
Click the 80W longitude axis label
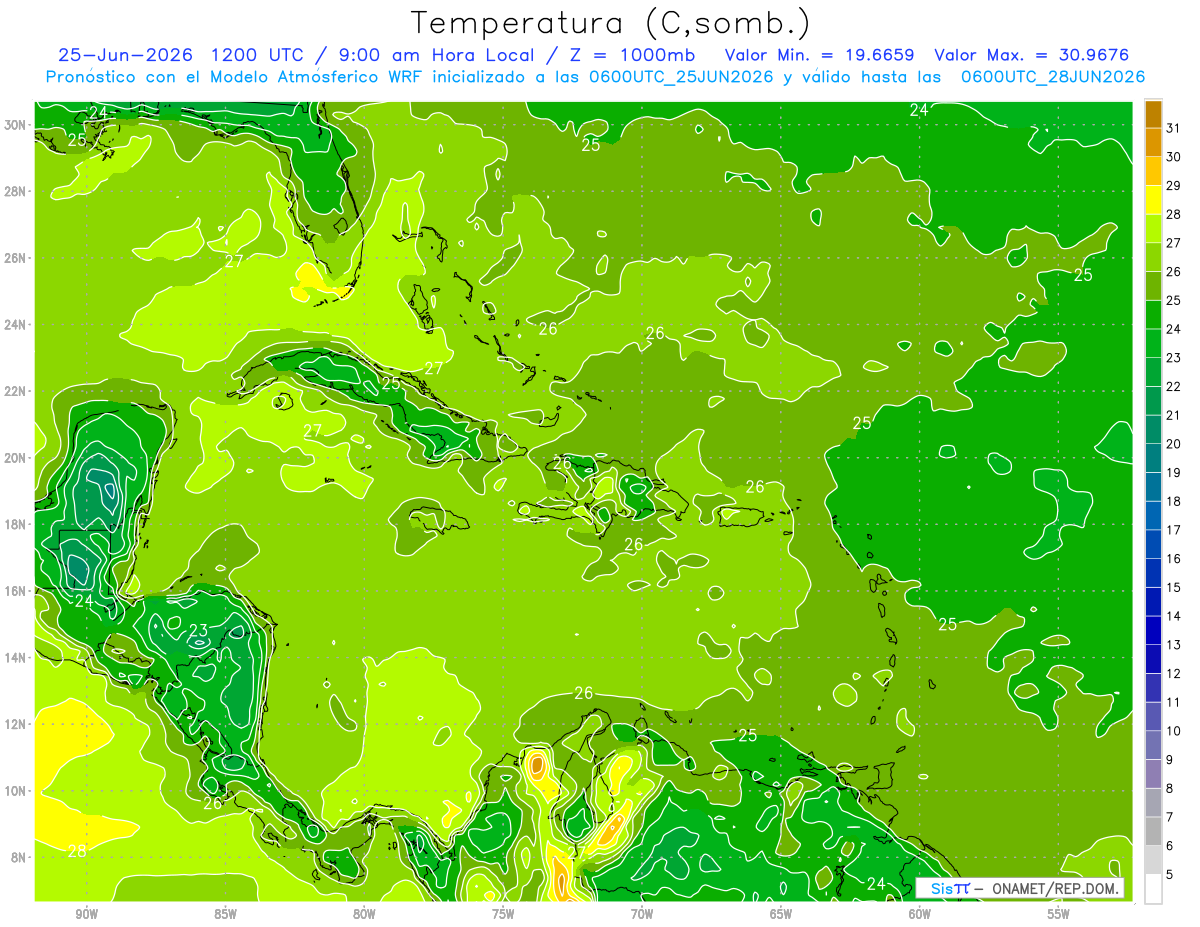[x=364, y=914]
